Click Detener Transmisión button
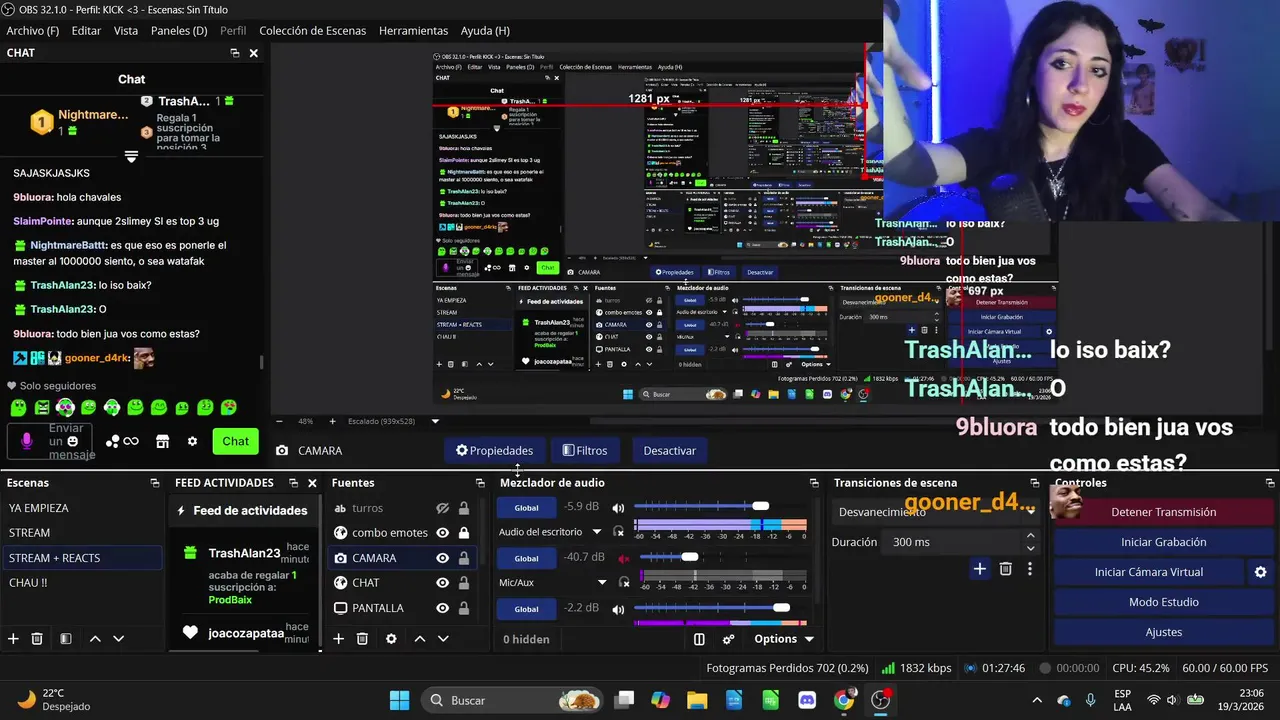 point(1163,512)
